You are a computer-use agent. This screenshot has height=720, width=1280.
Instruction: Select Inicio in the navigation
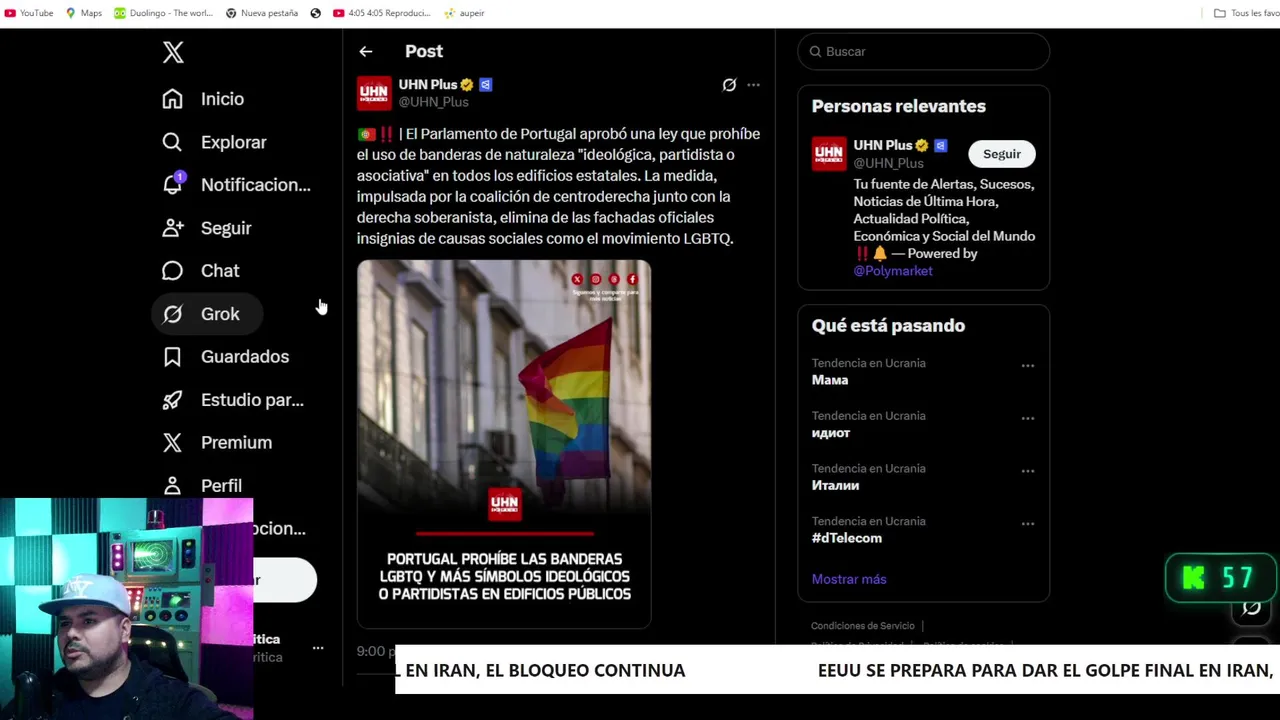[222, 99]
